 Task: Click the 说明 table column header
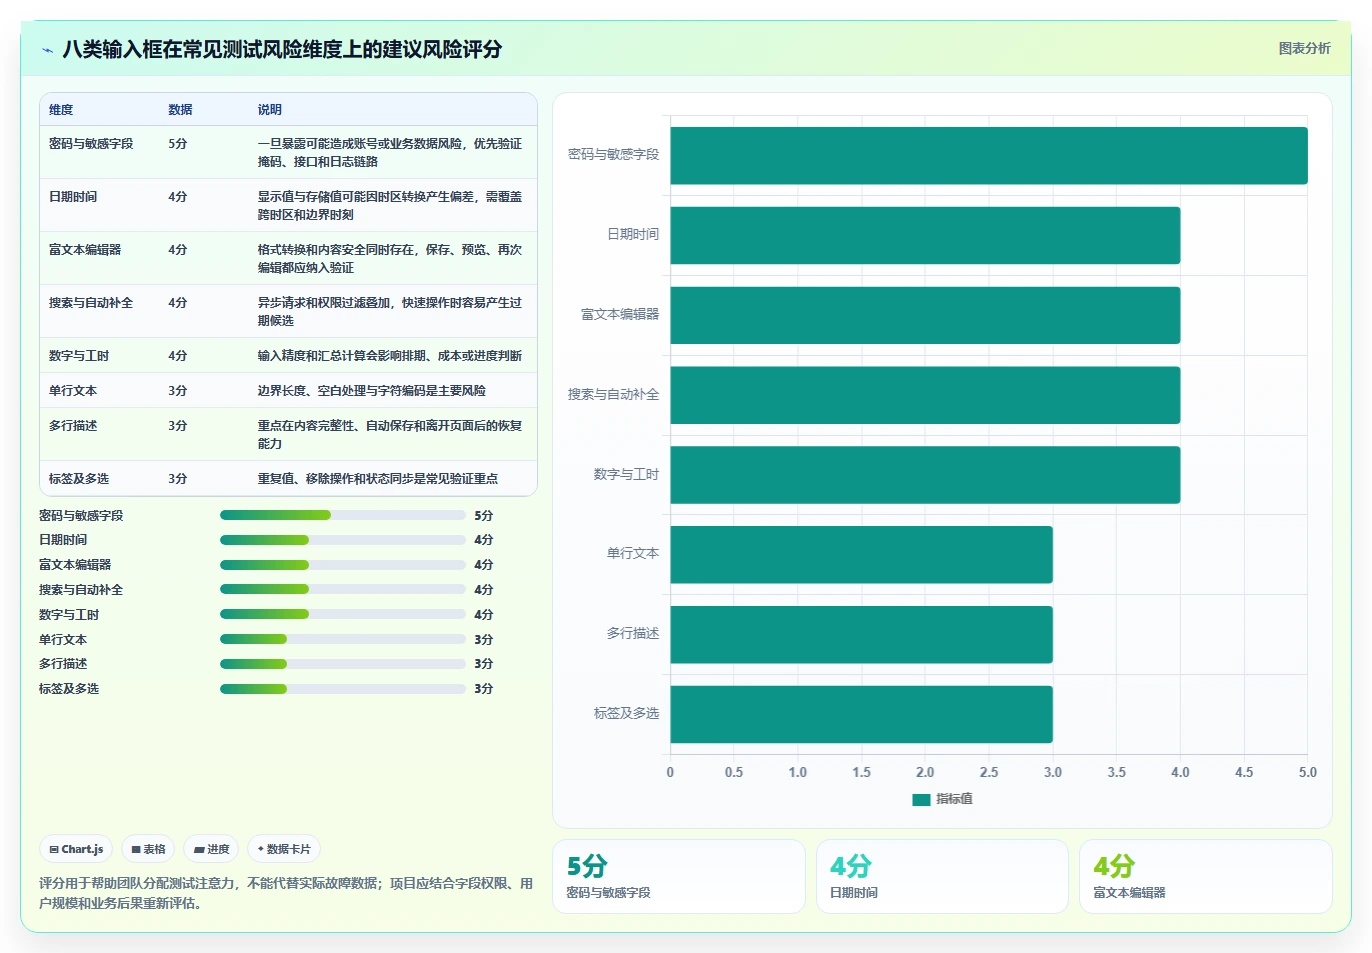pyautogui.click(x=269, y=110)
